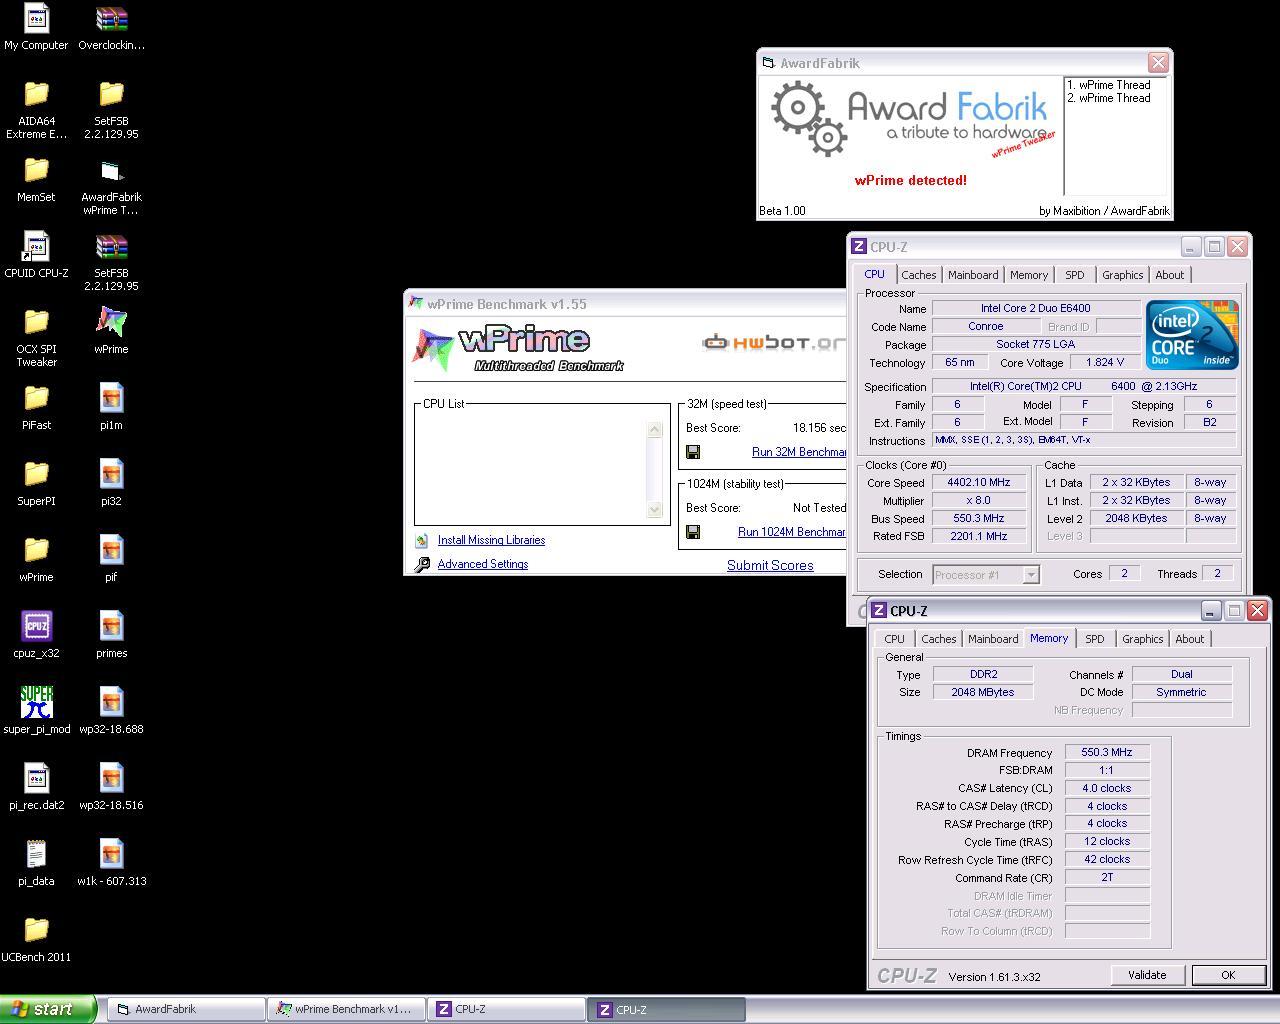
Task: Open About tab in lower CPU-Z window
Action: click(x=1189, y=639)
